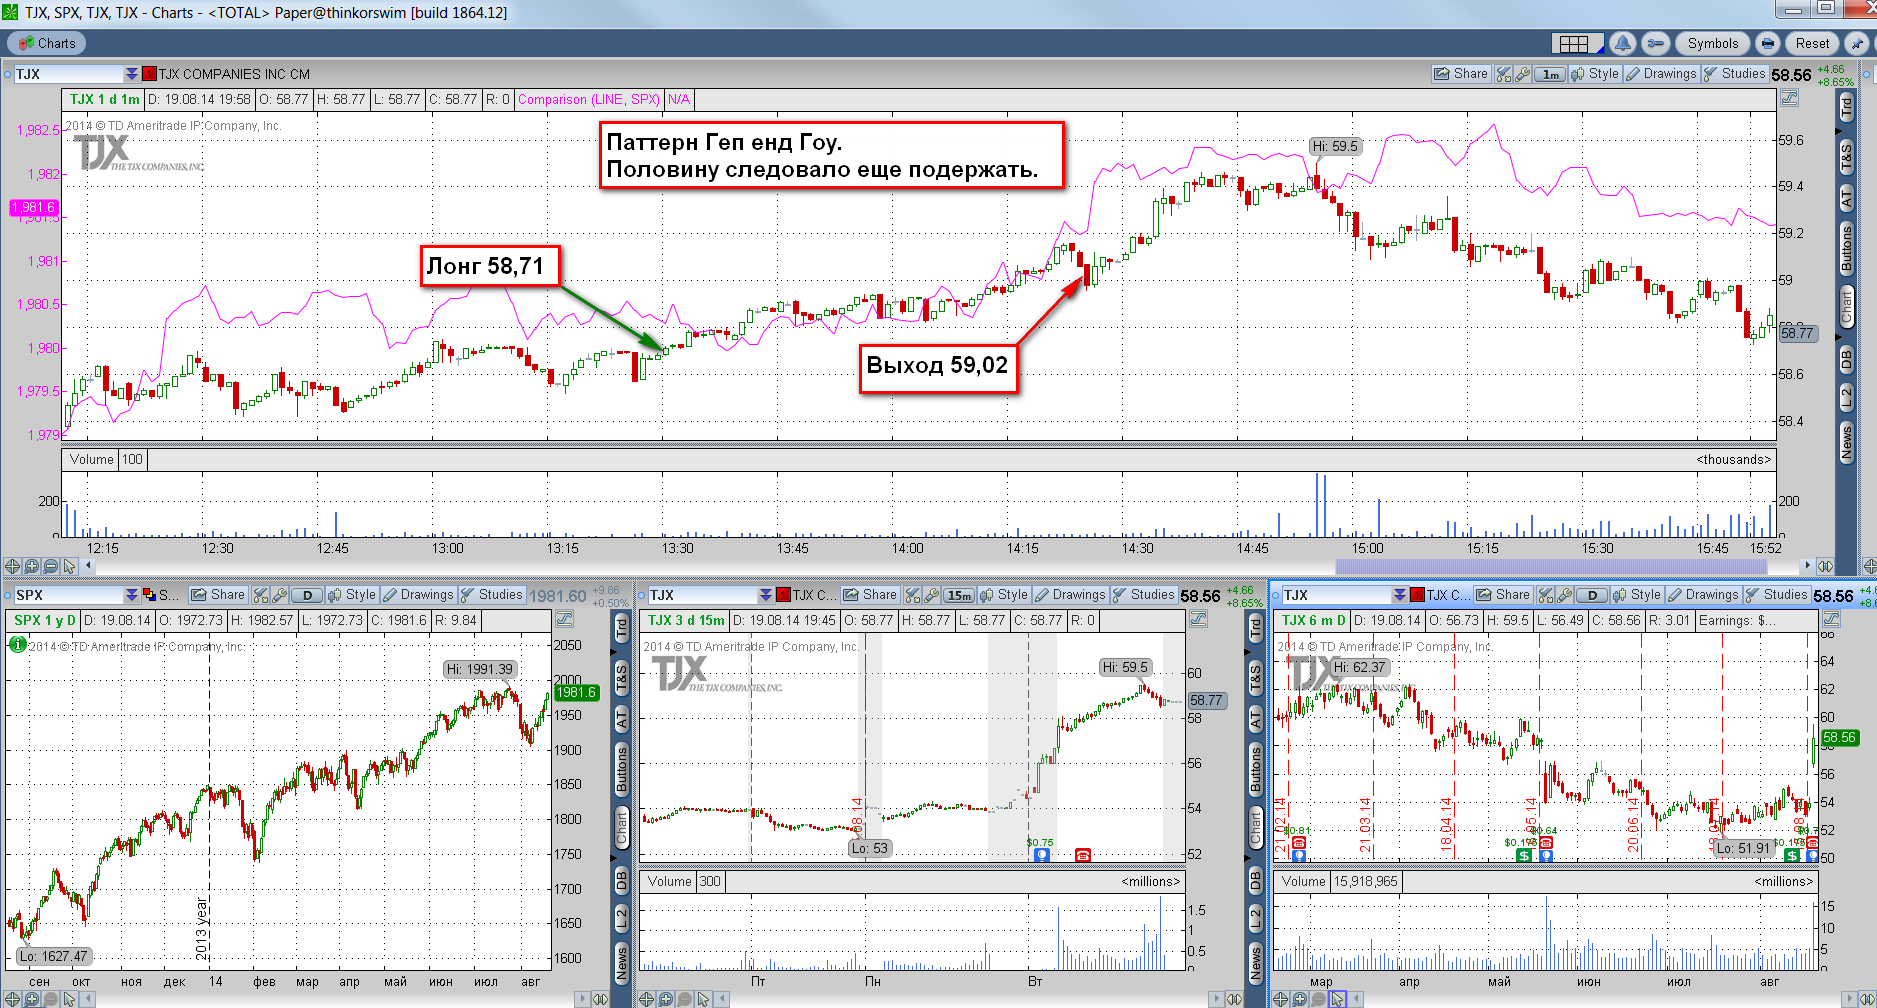The height and width of the screenshot is (1008, 1877).
Task: Open Drawings menu on TJX 15m chart
Action: click(1070, 595)
